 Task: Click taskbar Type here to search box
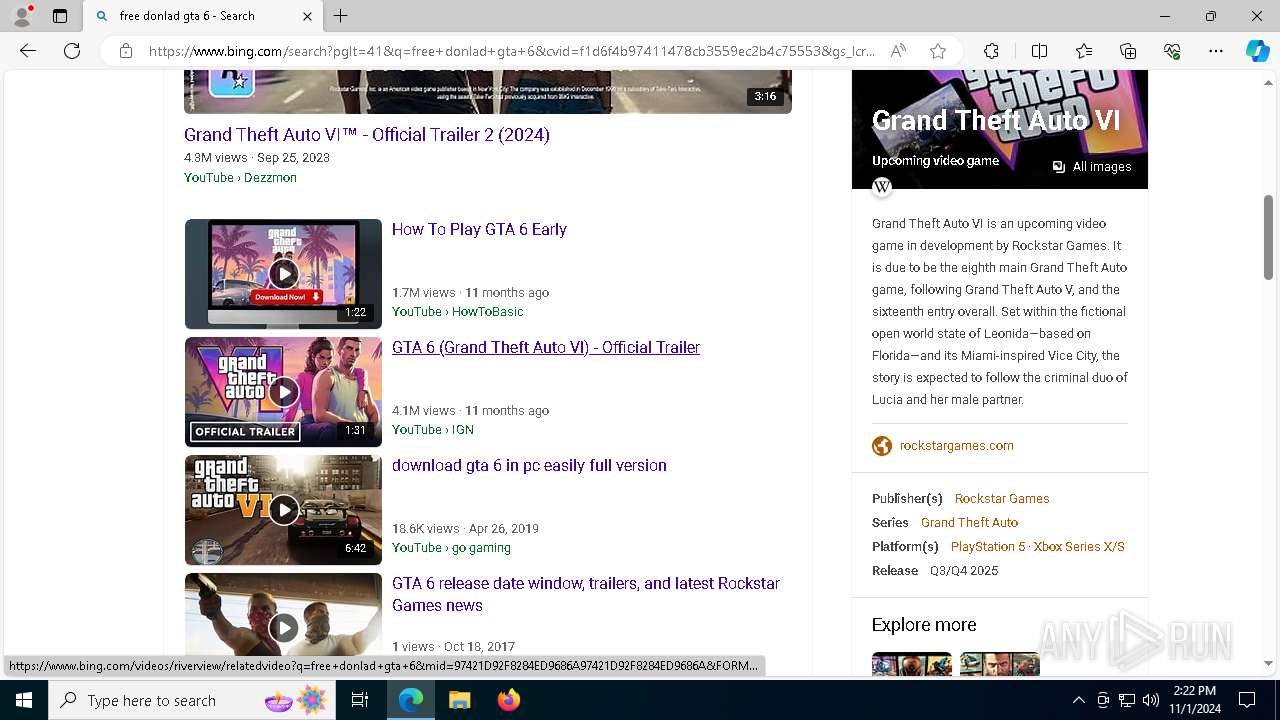pos(194,700)
